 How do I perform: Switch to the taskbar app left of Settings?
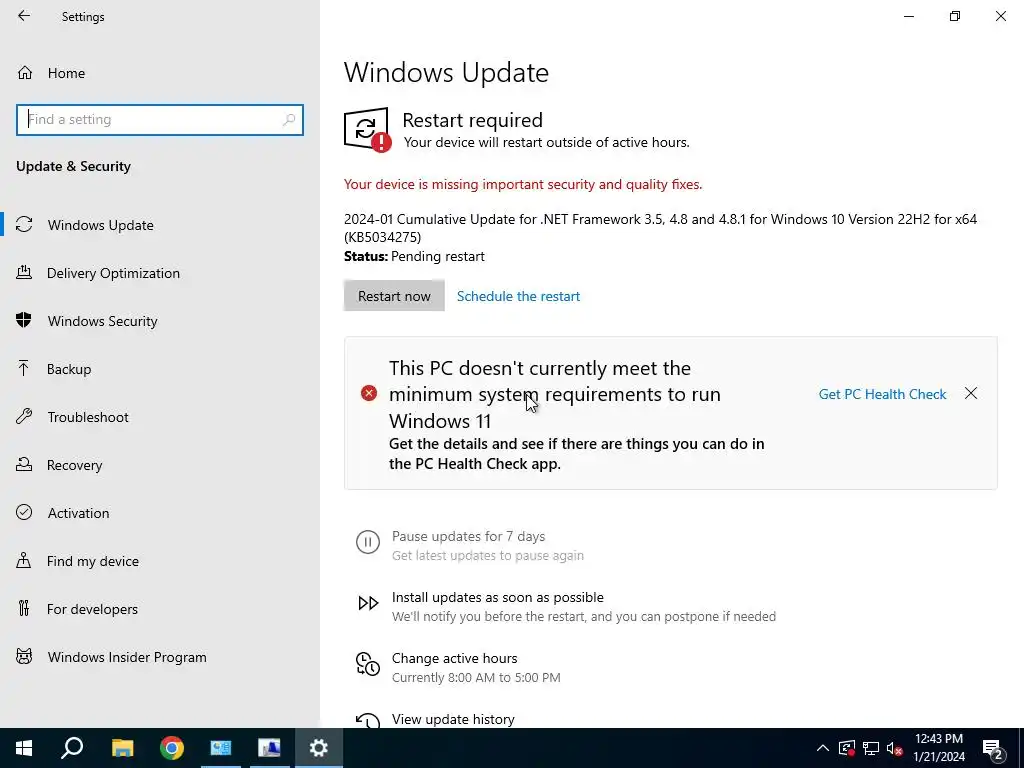click(269, 748)
